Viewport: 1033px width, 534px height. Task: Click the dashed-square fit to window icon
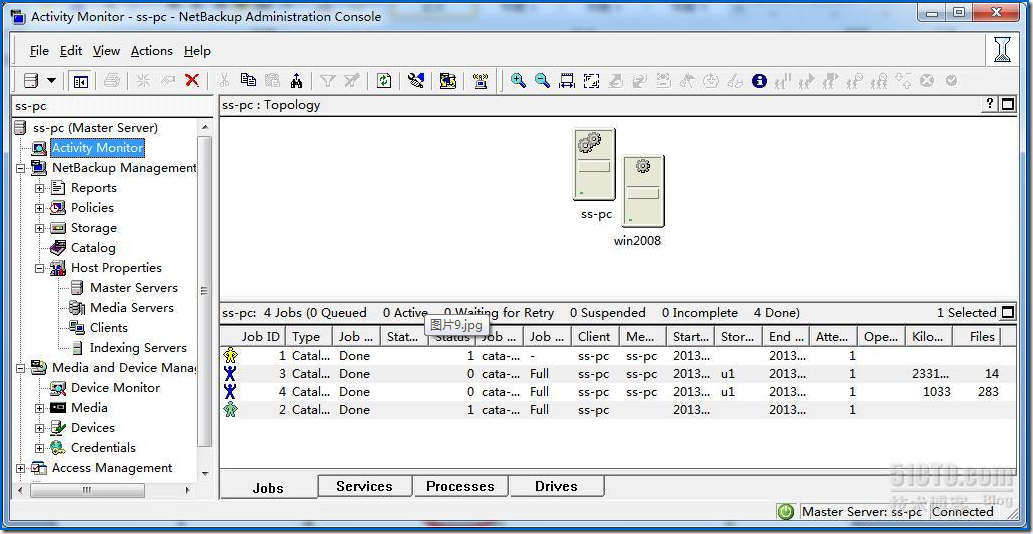pyautogui.click(x=591, y=81)
